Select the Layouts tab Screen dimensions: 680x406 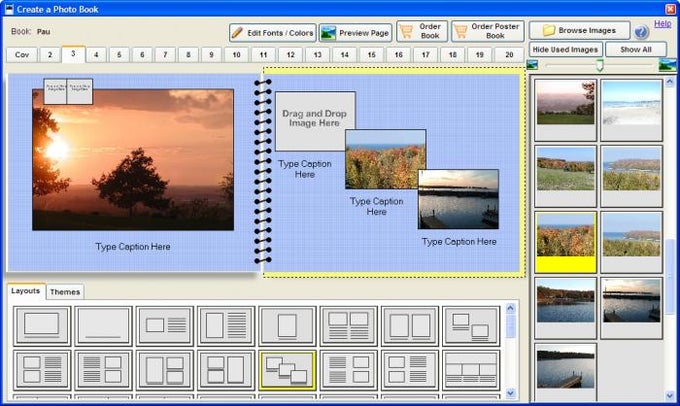(26, 291)
